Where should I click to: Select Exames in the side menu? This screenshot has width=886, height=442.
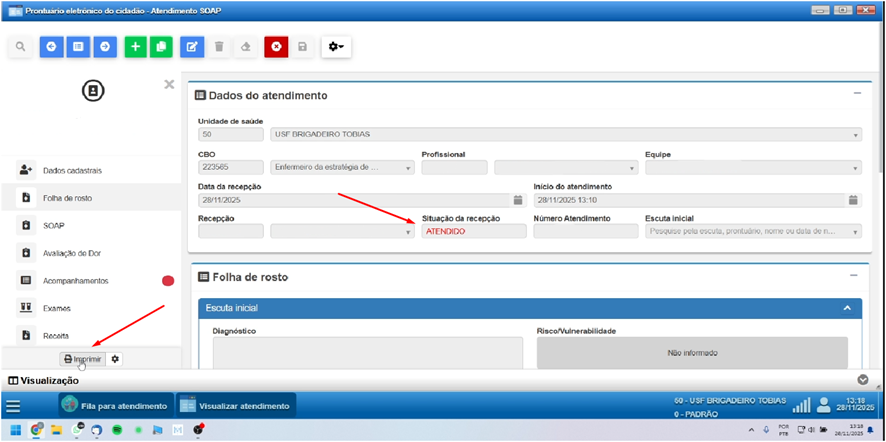56,308
